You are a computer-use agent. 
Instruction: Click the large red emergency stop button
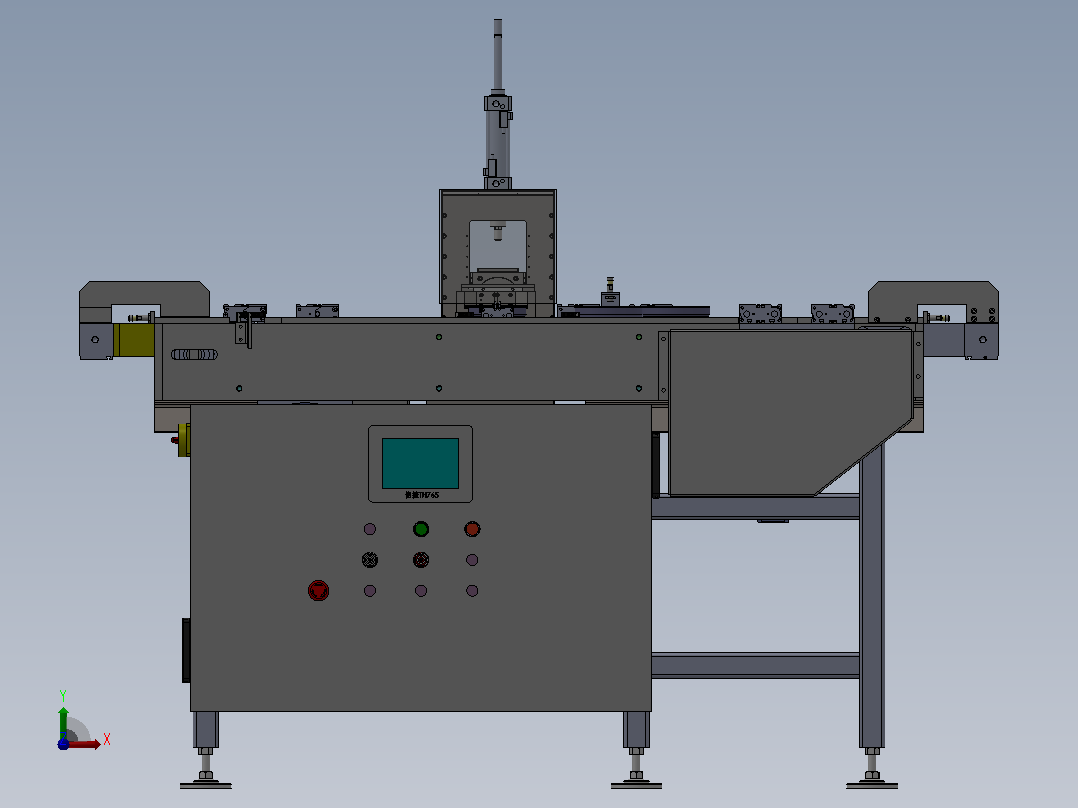tap(318, 591)
